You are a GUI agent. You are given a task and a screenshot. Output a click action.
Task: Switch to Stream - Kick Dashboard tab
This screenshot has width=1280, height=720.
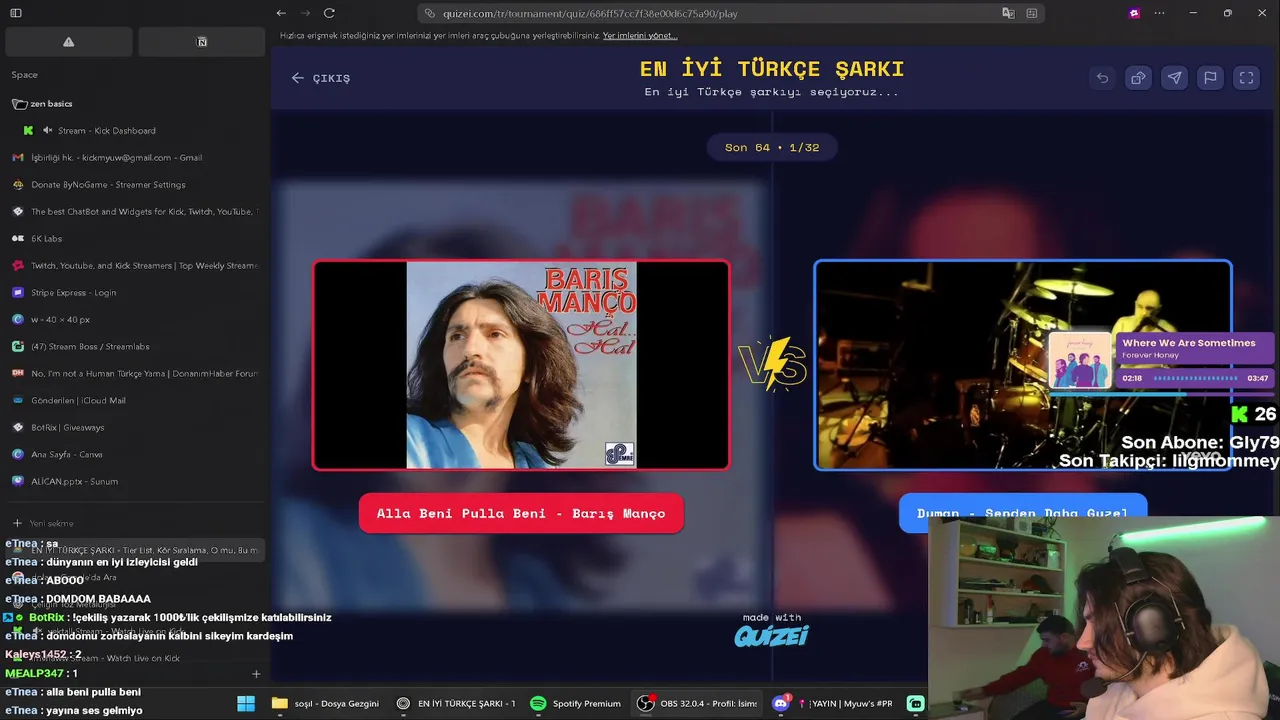[x=106, y=131]
